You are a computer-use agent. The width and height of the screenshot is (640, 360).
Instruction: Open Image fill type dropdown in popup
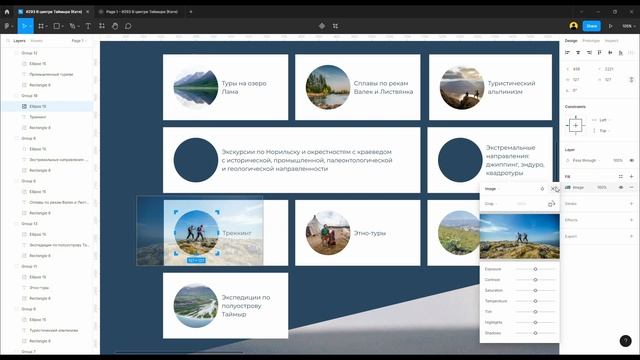click(x=492, y=189)
